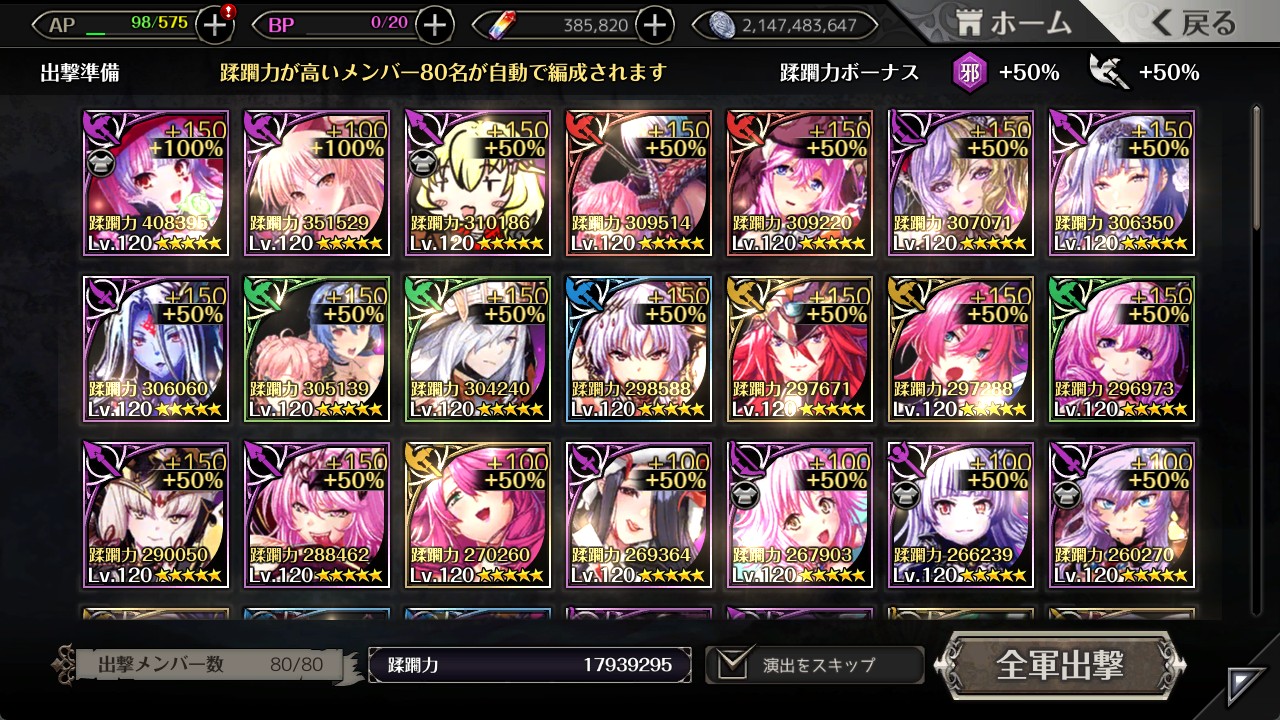This screenshot has height=720, width=1280.
Task: Tap plus icon next to 385,820 gems
Action: (x=654, y=25)
